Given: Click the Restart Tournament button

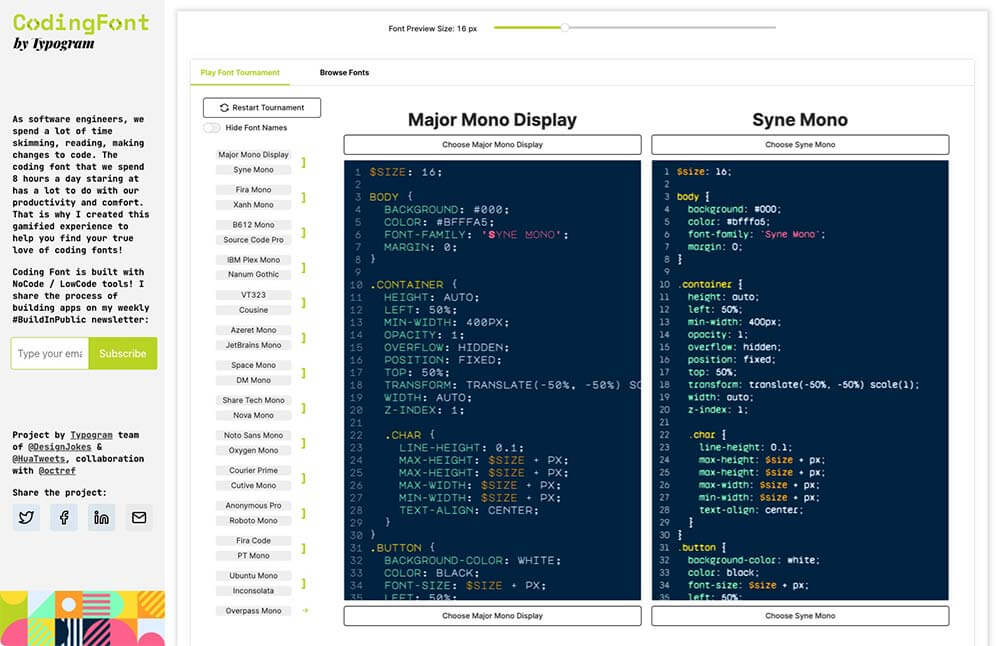Looking at the screenshot, I should [261, 108].
